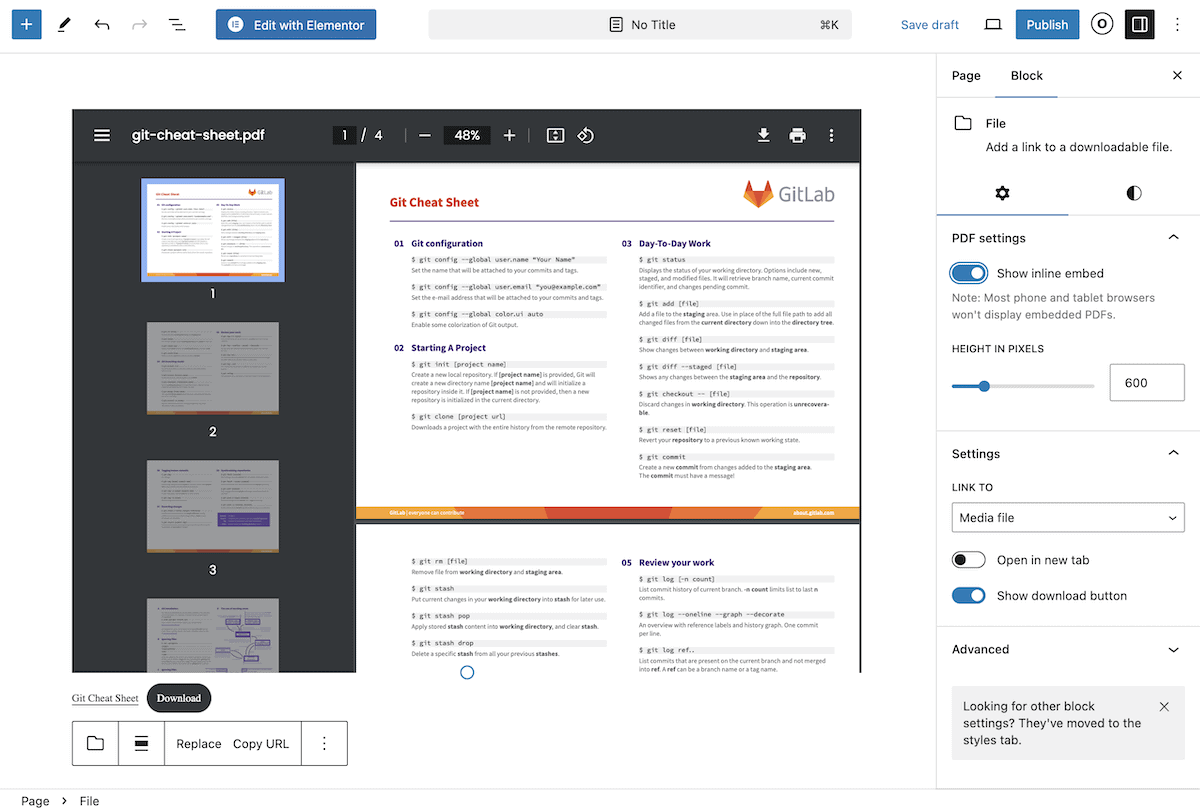Viewport: 1200px width, 812px height.
Task: Click Edit with Elementor button
Action: pyautogui.click(x=296, y=25)
